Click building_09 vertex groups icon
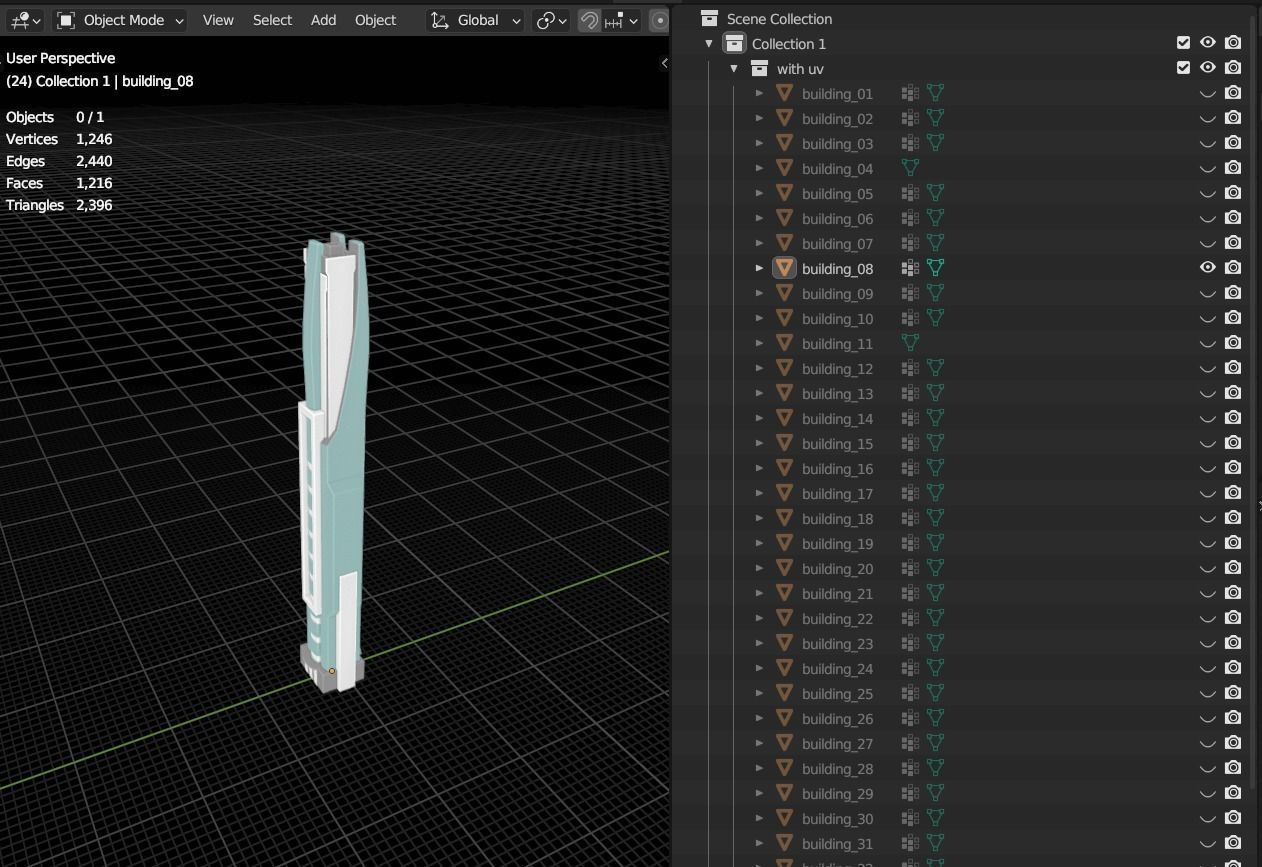This screenshot has height=867, width=1262. [x=910, y=293]
